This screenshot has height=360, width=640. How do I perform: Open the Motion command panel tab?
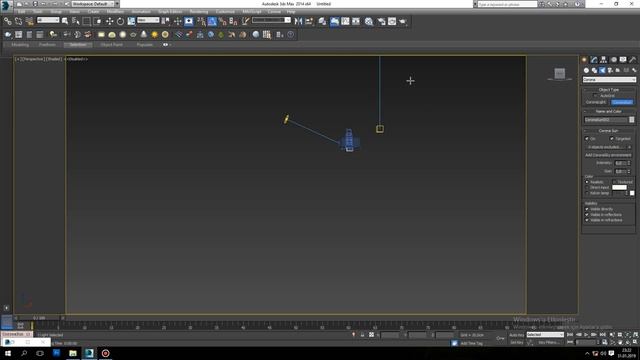pyautogui.click(x=613, y=60)
